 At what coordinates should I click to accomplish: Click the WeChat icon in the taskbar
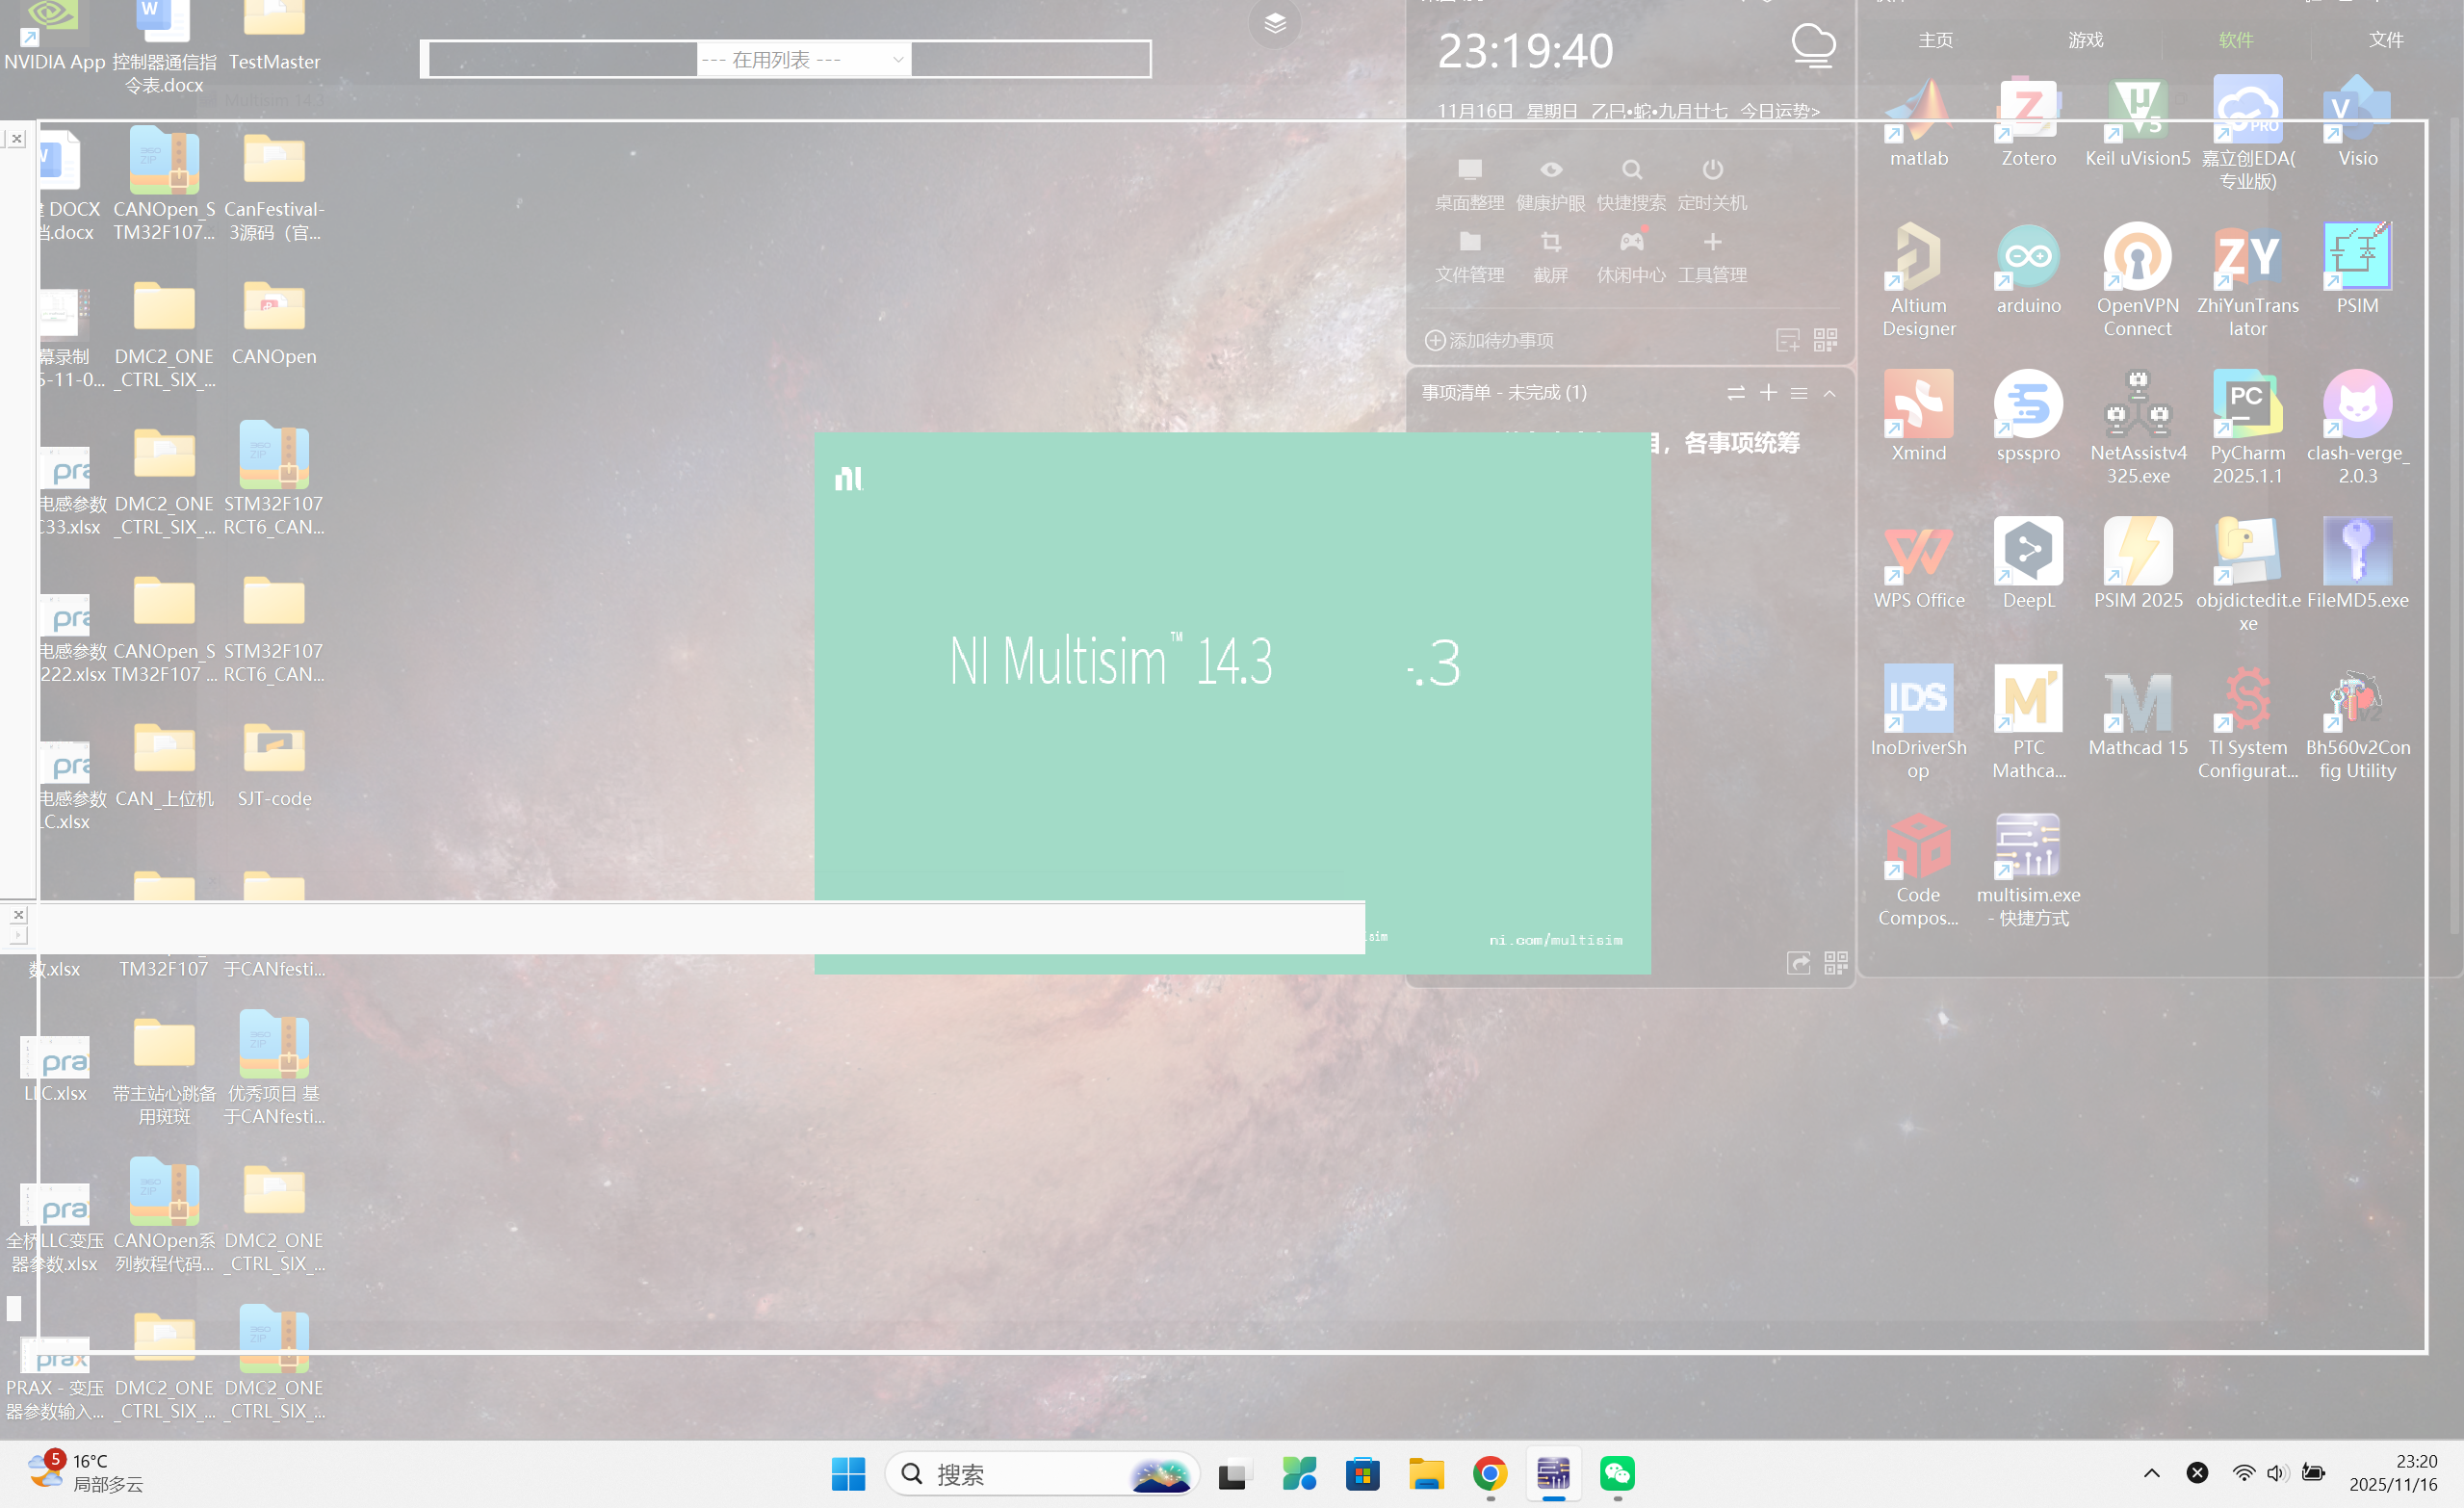click(1616, 1473)
